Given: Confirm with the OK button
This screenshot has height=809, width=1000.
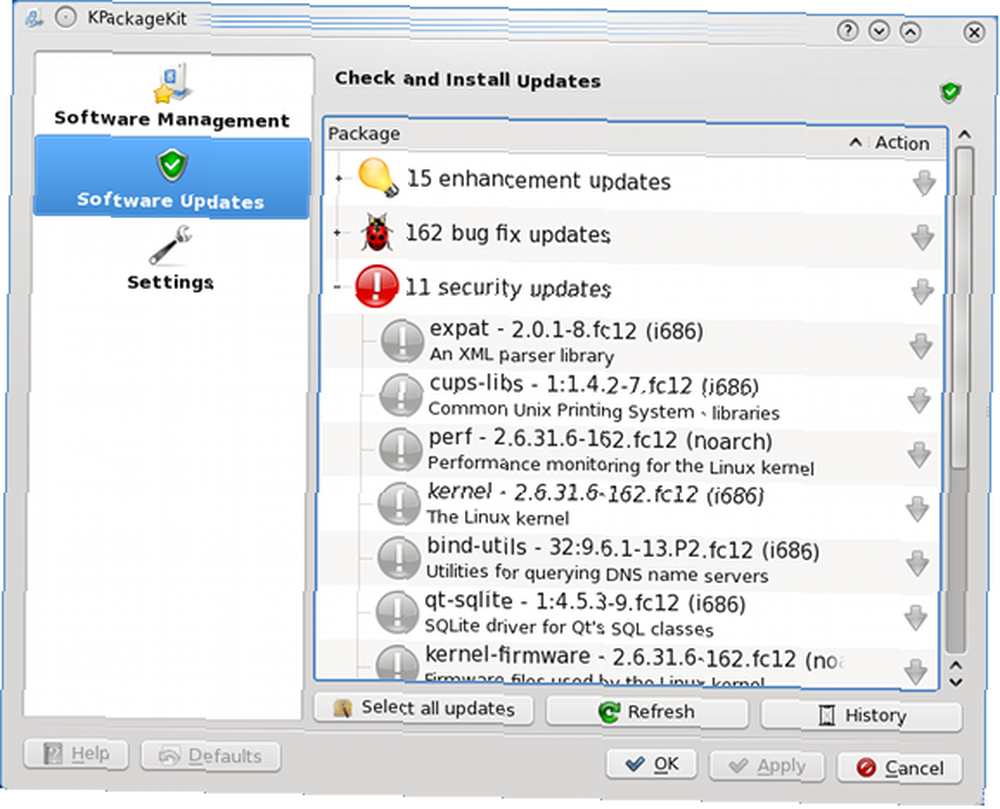Looking at the screenshot, I should [652, 764].
